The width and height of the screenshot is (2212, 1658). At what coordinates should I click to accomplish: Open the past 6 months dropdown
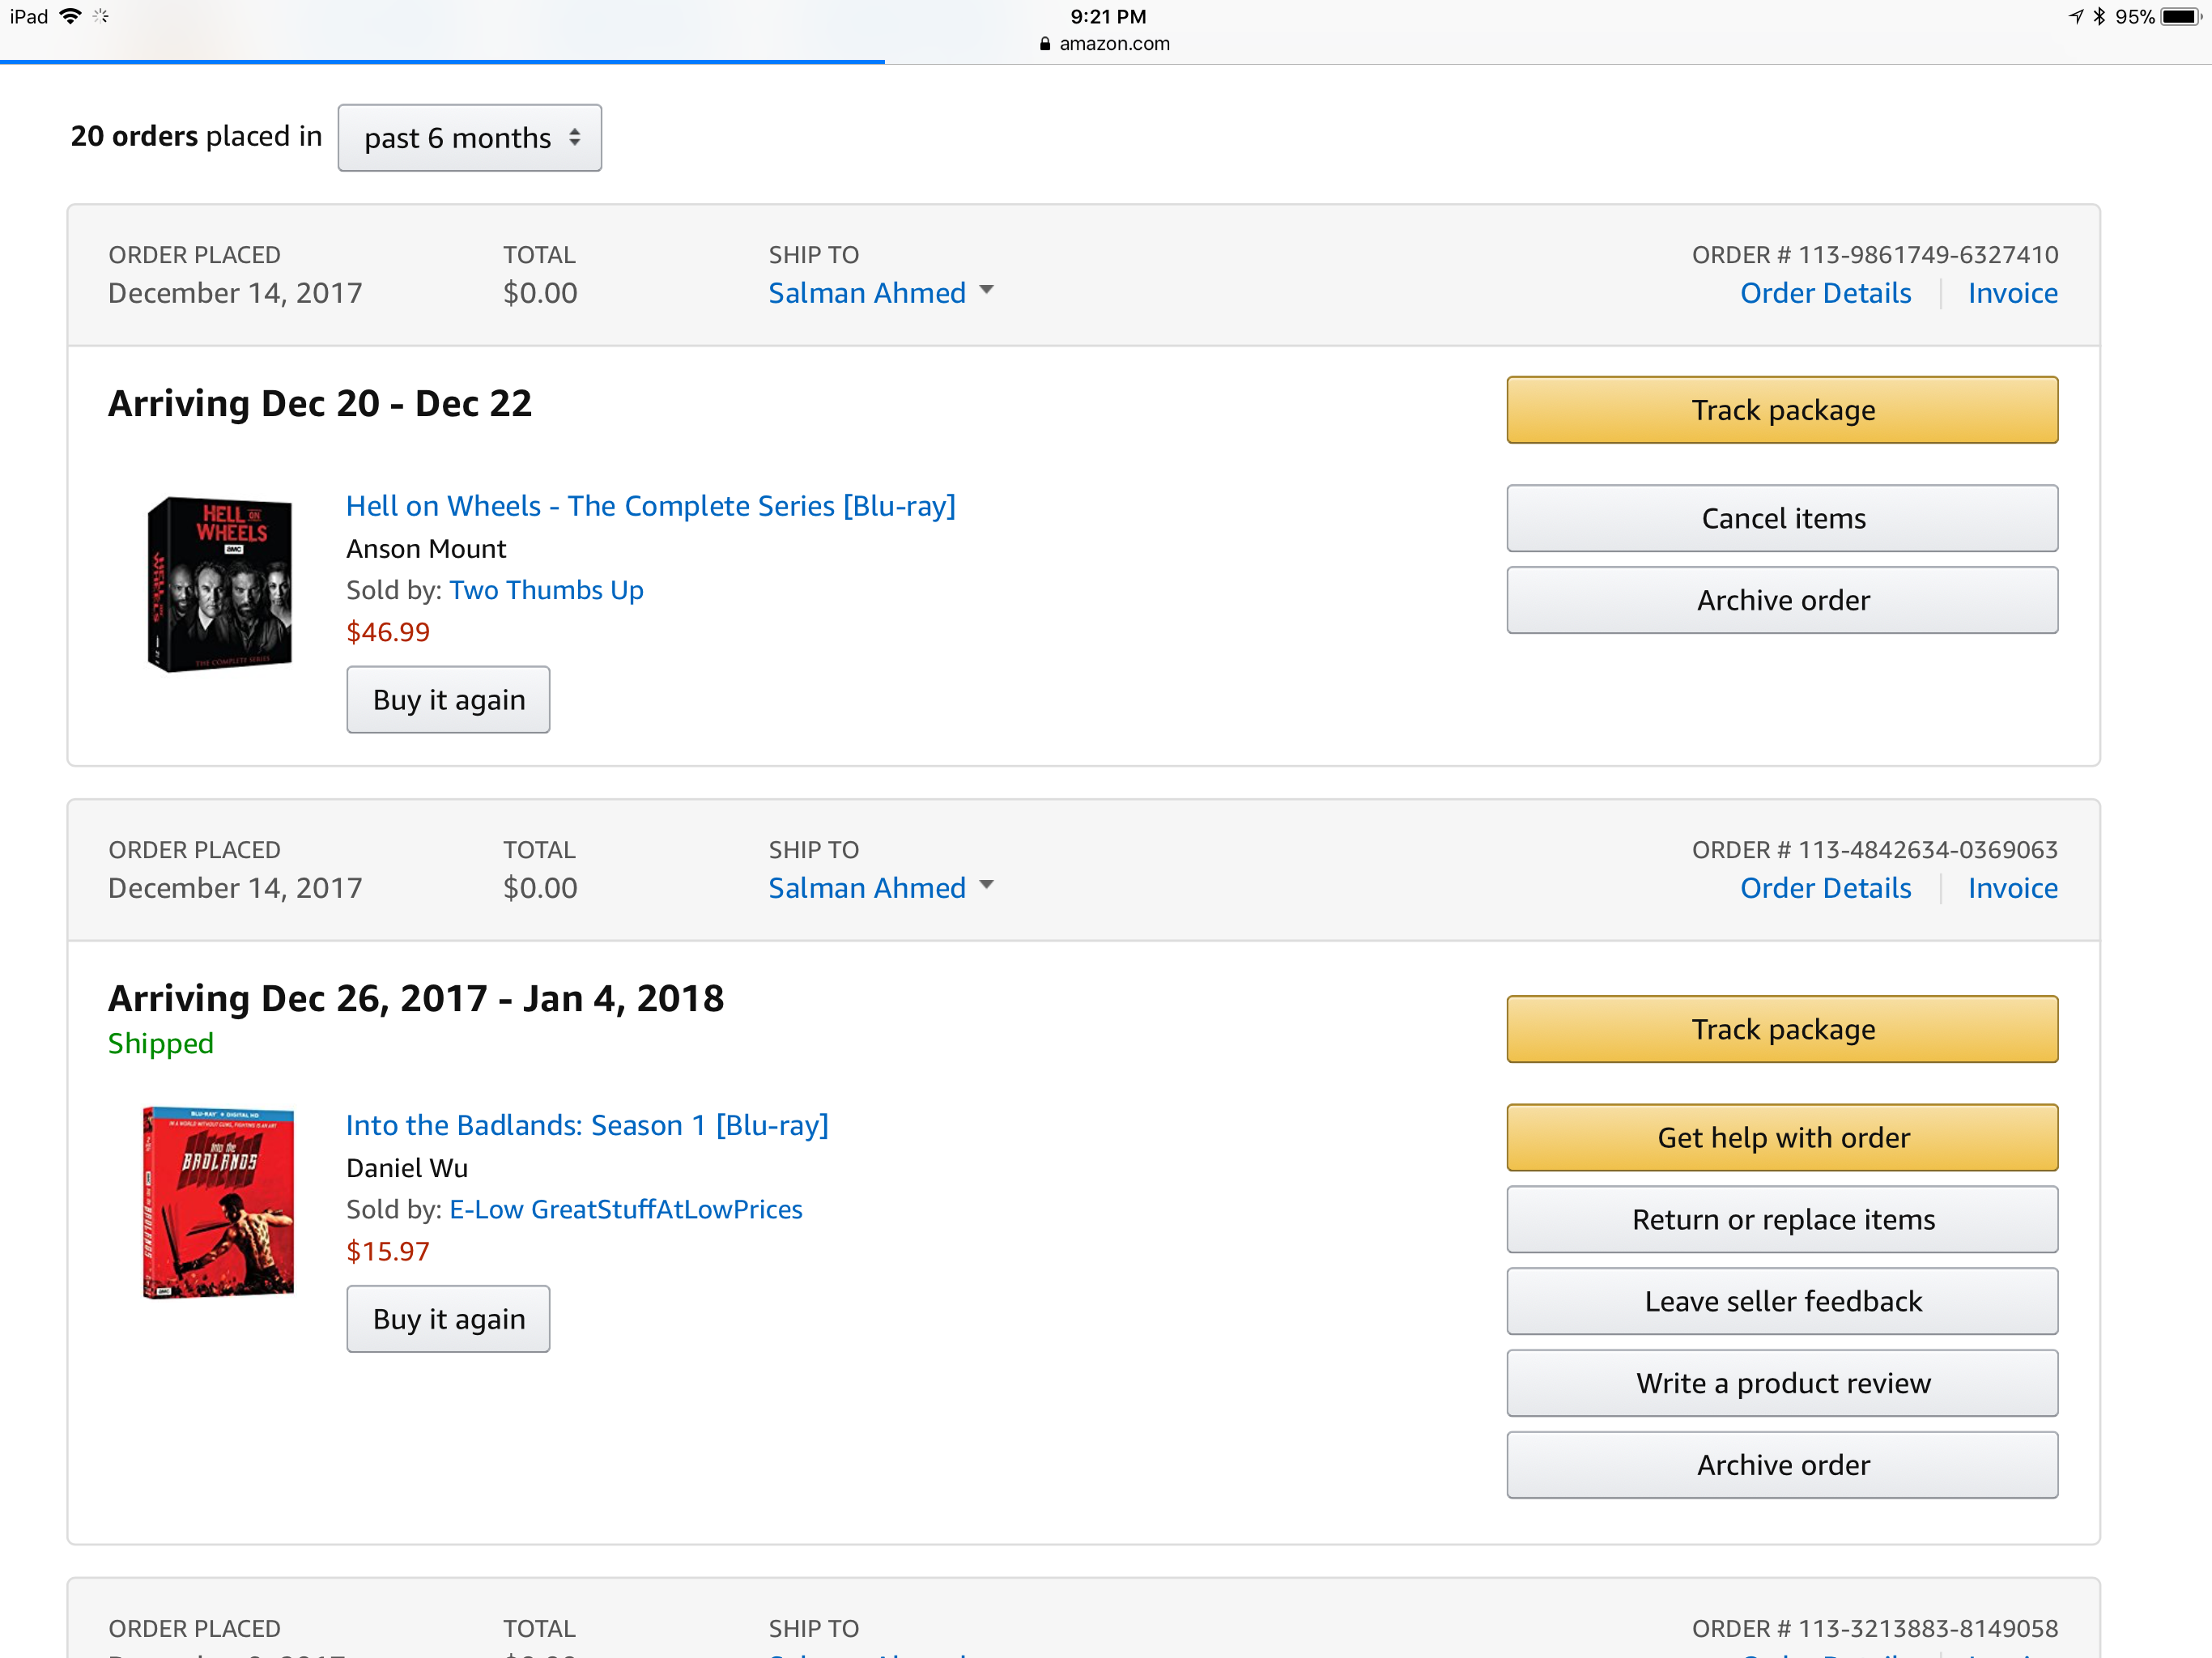tap(469, 138)
